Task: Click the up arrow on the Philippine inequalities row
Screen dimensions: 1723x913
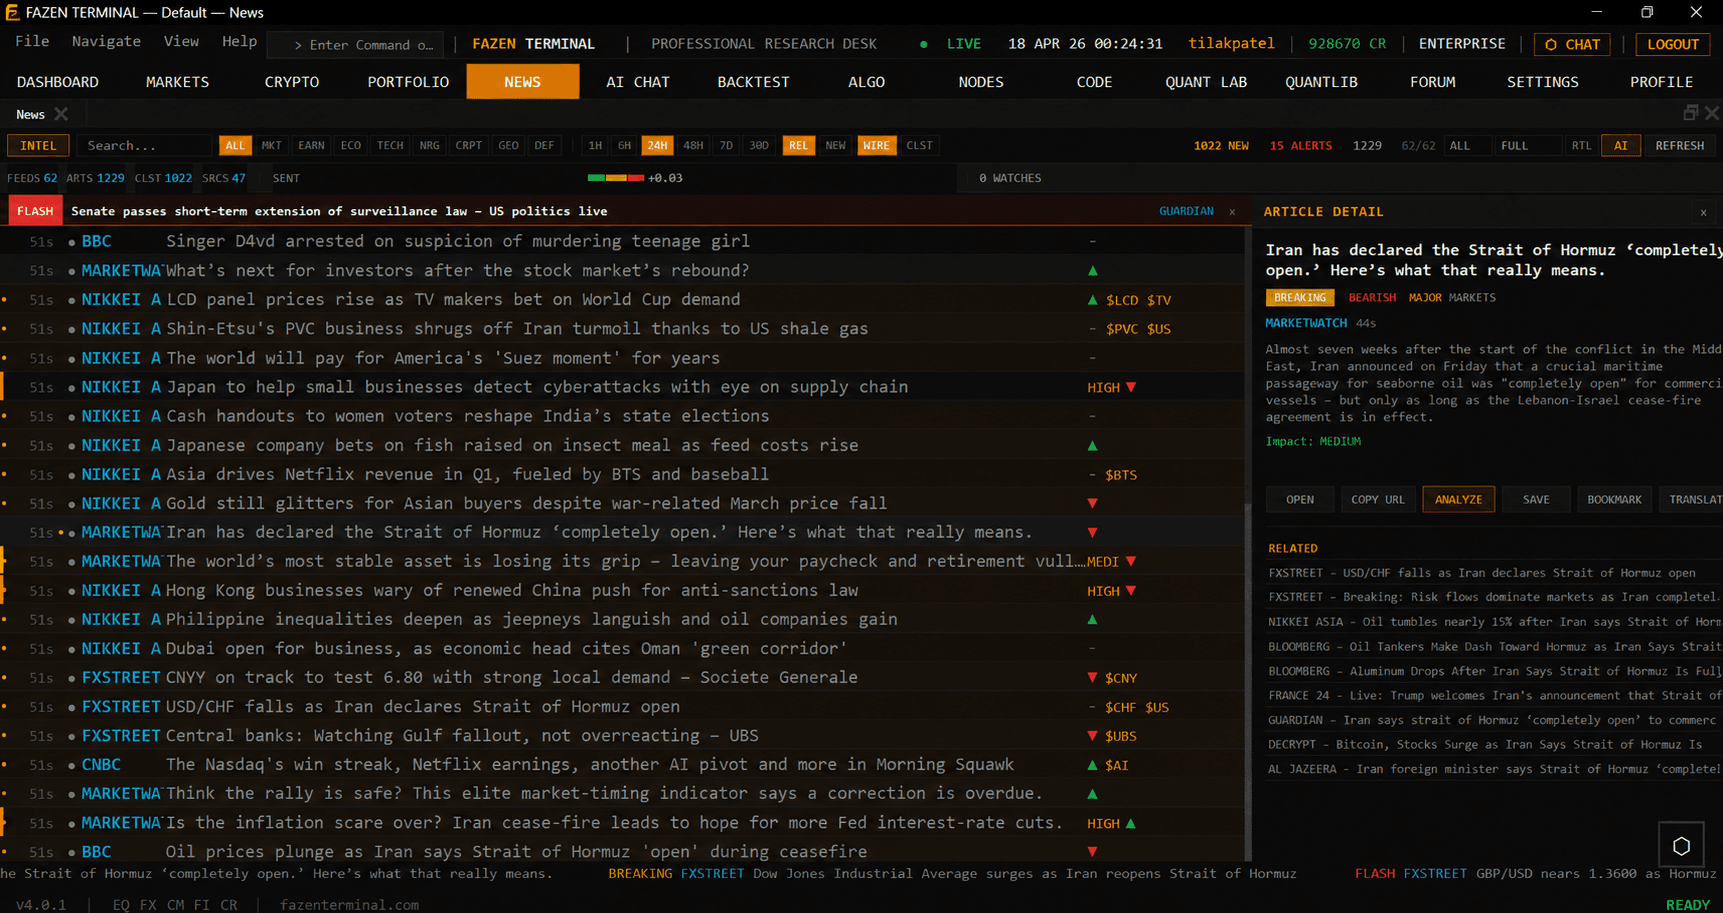Action: tap(1092, 620)
